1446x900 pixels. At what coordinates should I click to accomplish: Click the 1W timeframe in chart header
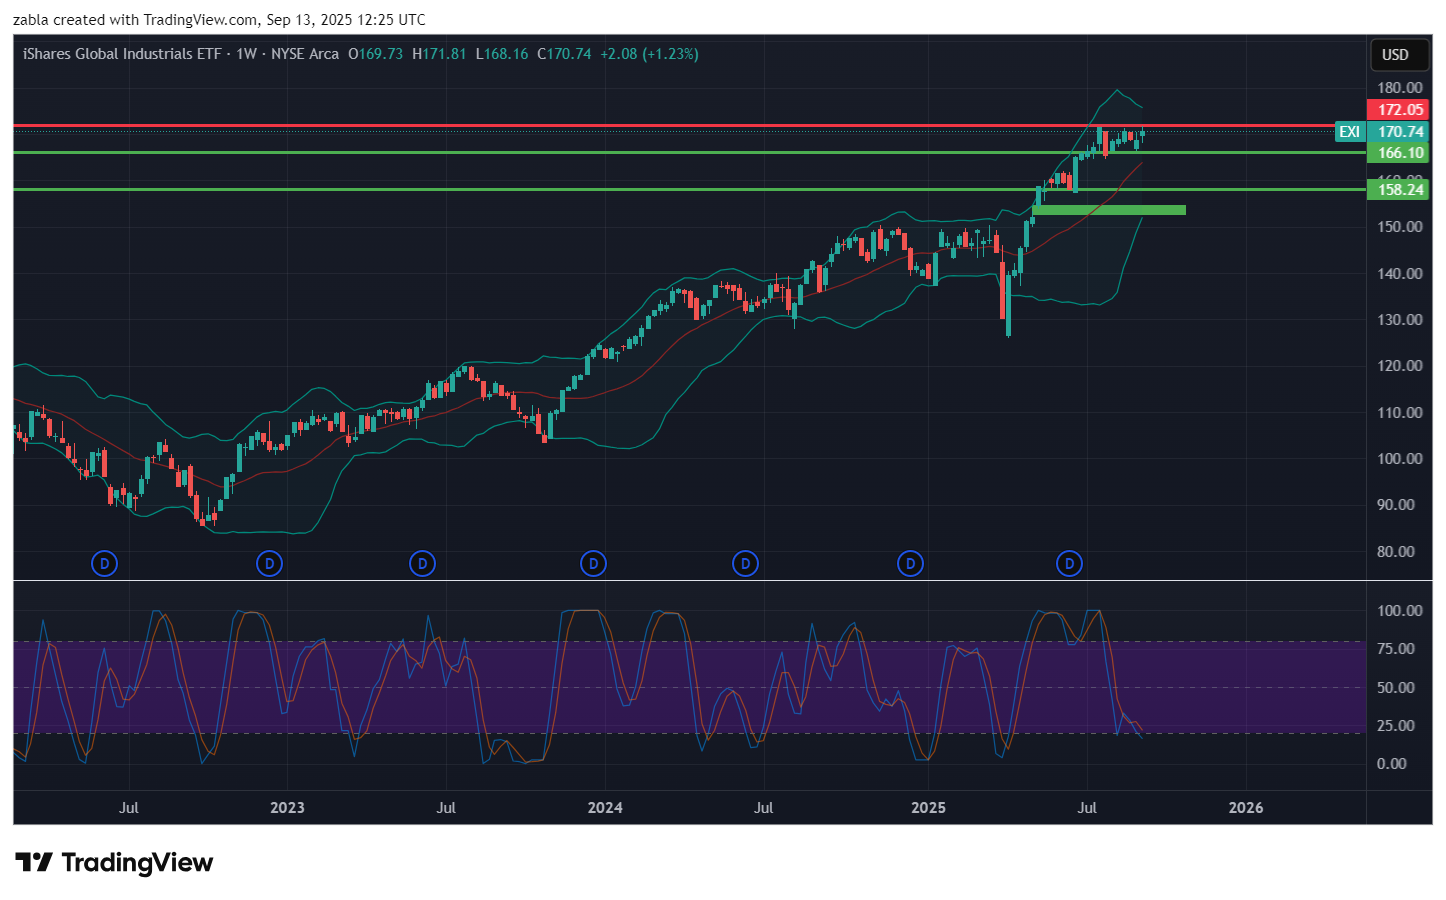(x=246, y=54)
